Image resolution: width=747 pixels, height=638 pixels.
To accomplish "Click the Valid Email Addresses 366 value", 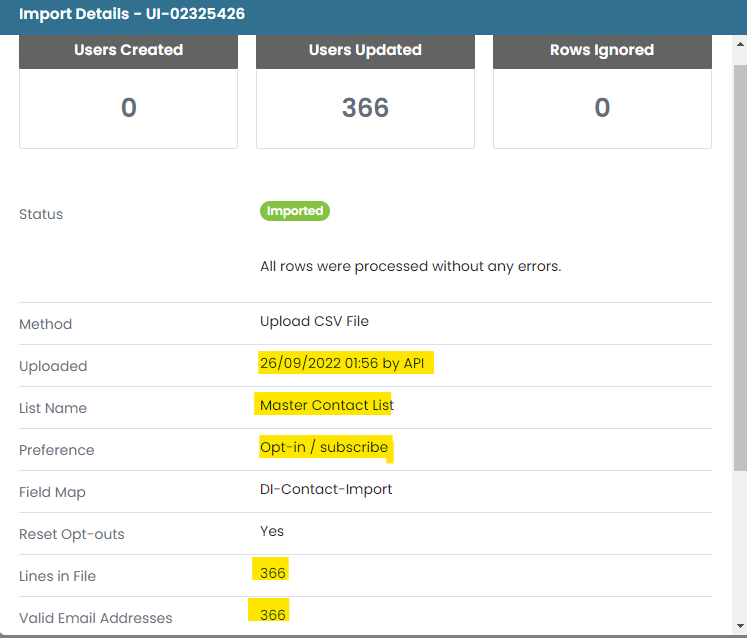I will (273, 615).
